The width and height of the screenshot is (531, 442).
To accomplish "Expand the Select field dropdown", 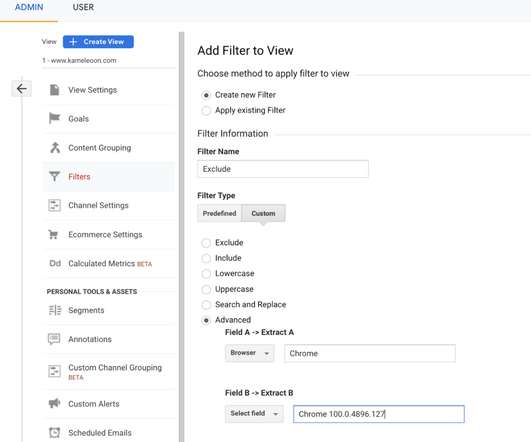I will (254, 414).
